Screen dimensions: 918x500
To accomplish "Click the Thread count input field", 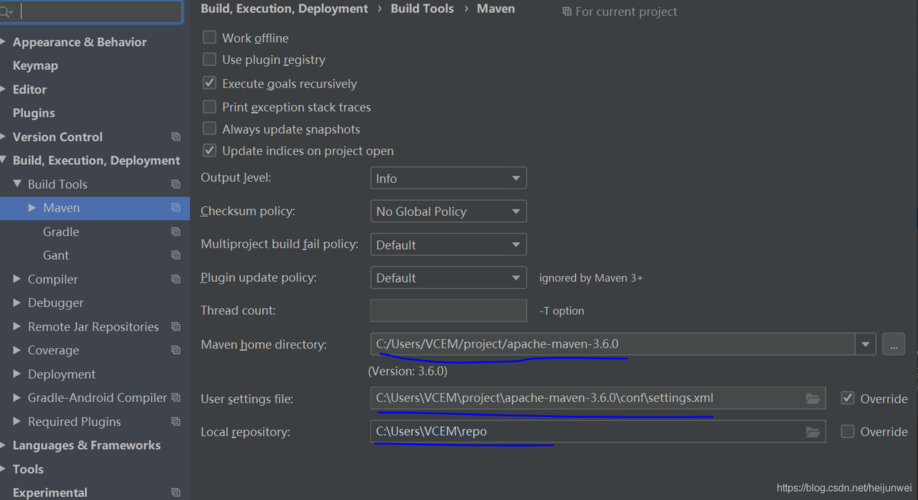I will tap(448, 311).
